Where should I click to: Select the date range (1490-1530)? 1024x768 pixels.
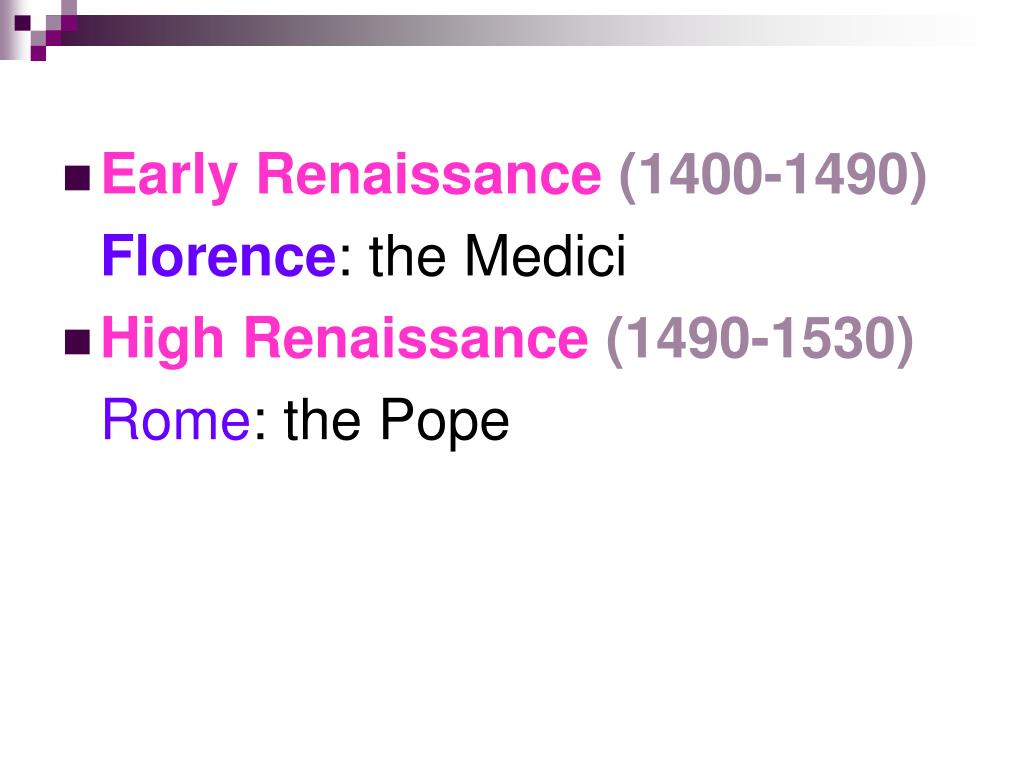(x=760, y=340)
